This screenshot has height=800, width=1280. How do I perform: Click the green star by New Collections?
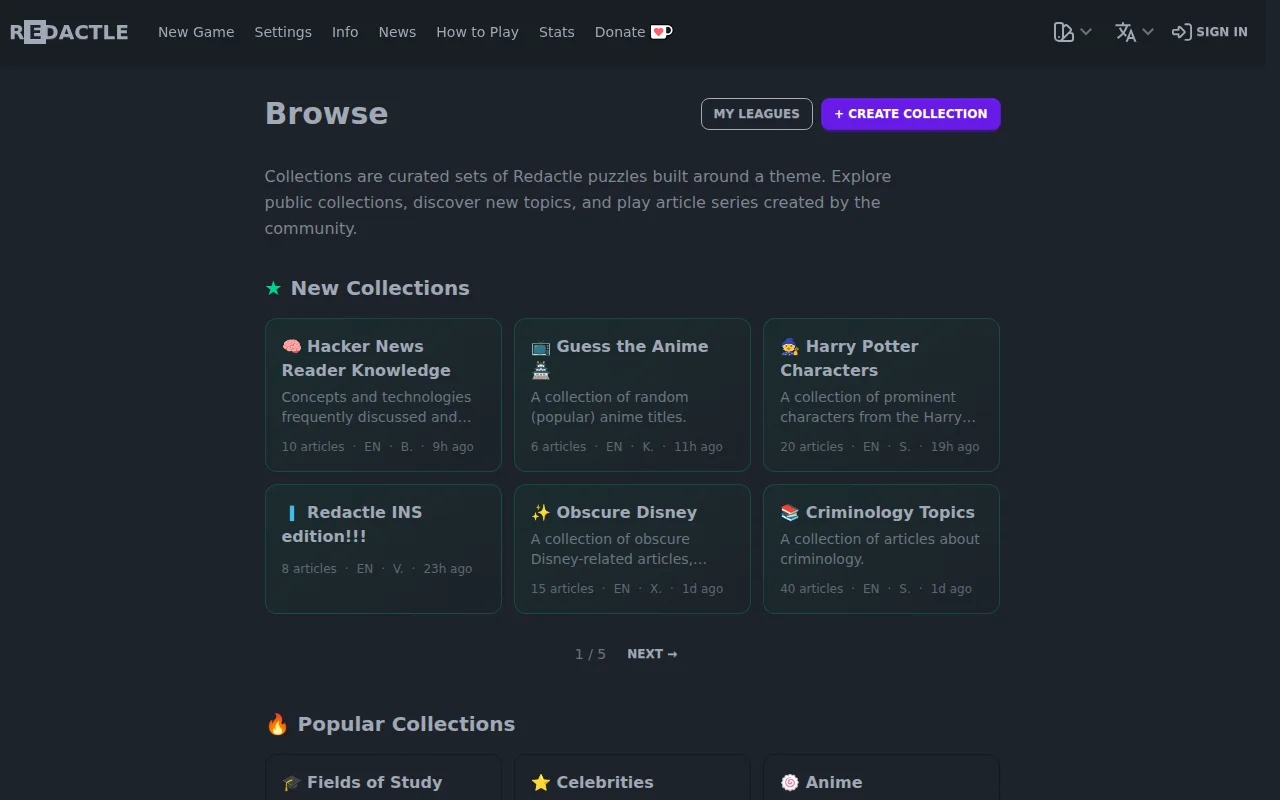click(273, 288)
